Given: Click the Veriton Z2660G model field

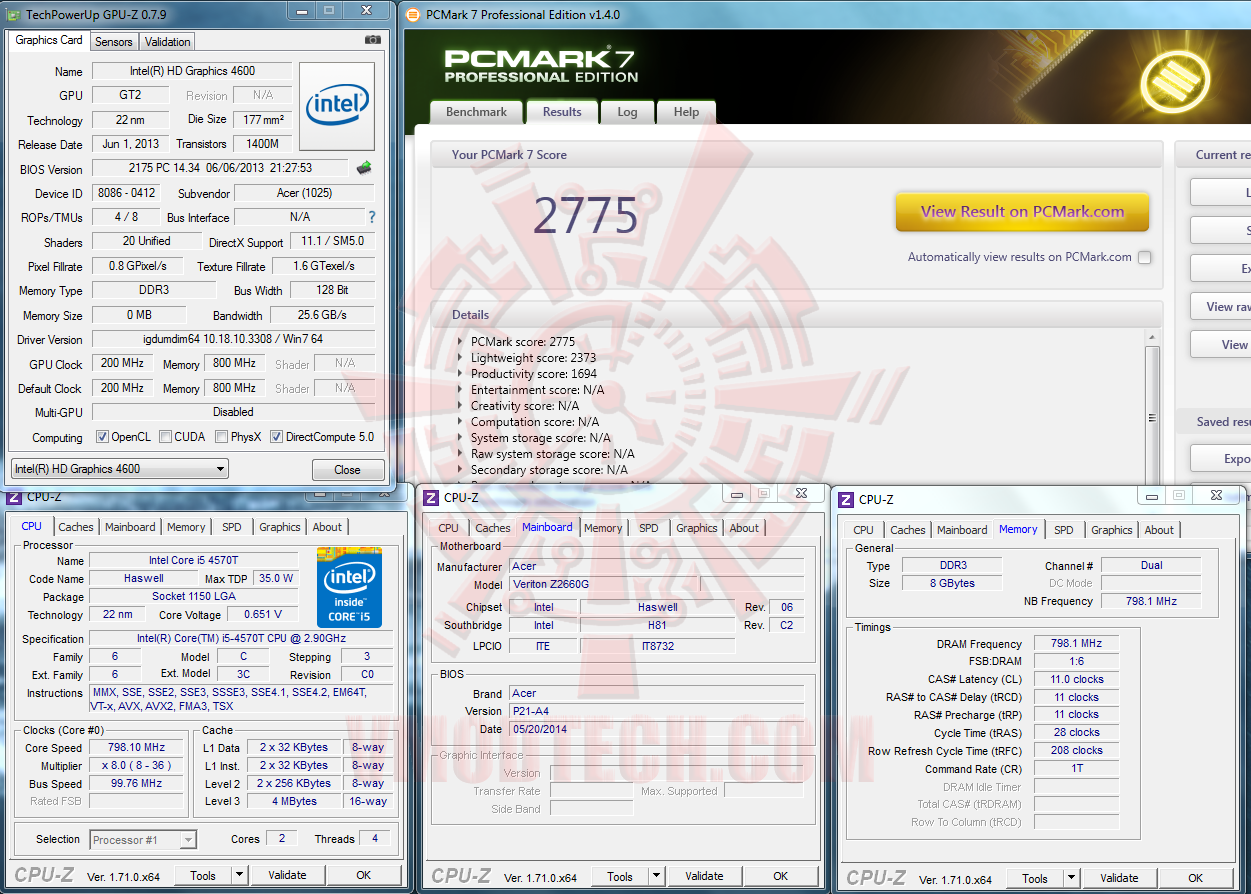Looking at the screenshot, I should (x=604, y=584).
